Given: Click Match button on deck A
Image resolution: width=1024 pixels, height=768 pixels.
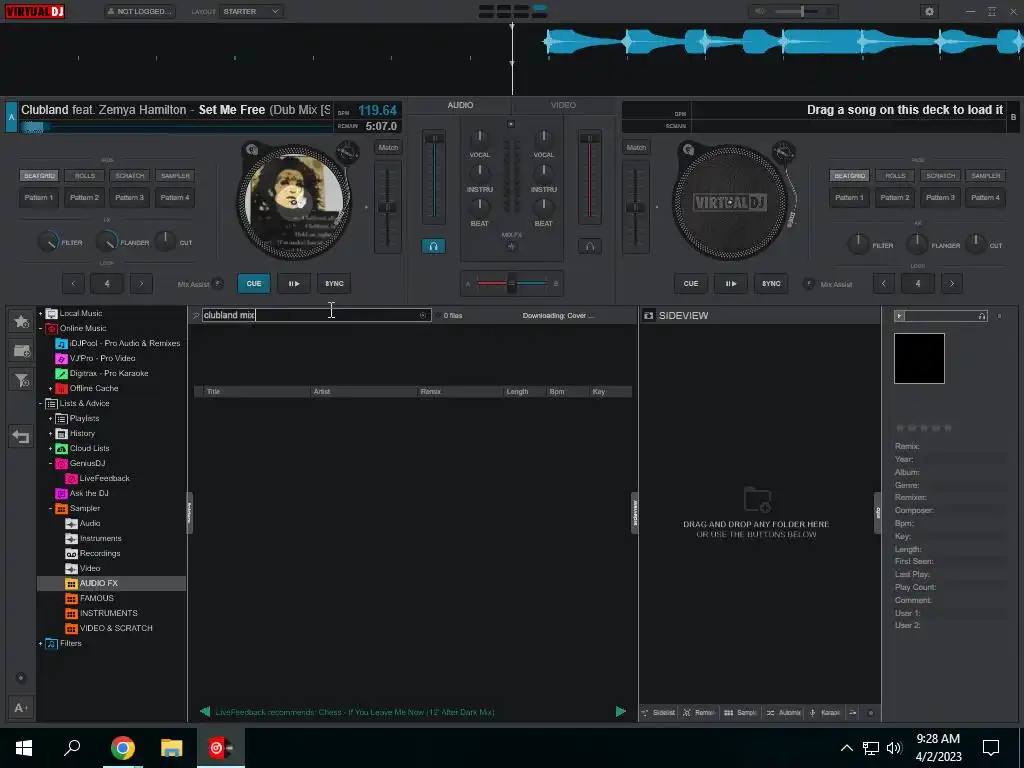Looking at the screenshot, I should pyautogui.click(x=388, y=148).
